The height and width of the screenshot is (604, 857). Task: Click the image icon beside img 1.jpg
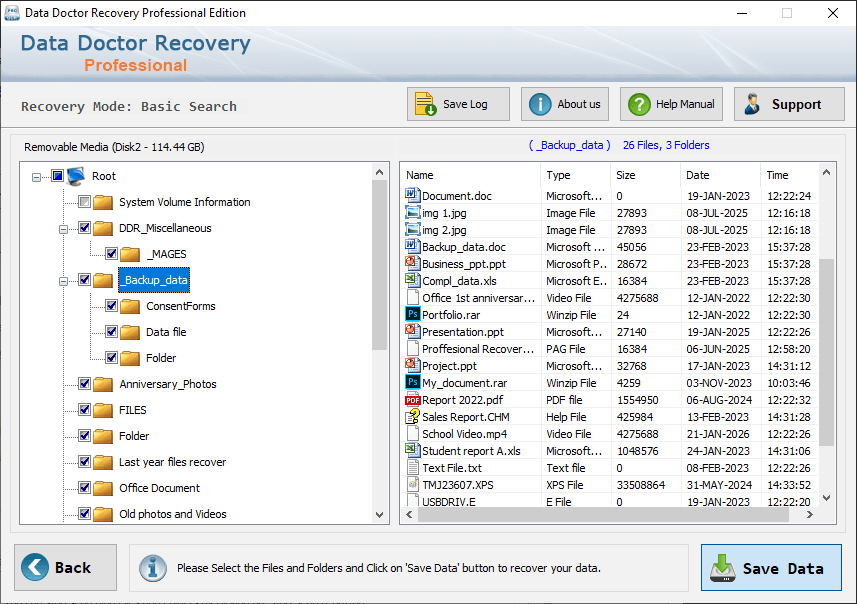click(x=412, y=212)
